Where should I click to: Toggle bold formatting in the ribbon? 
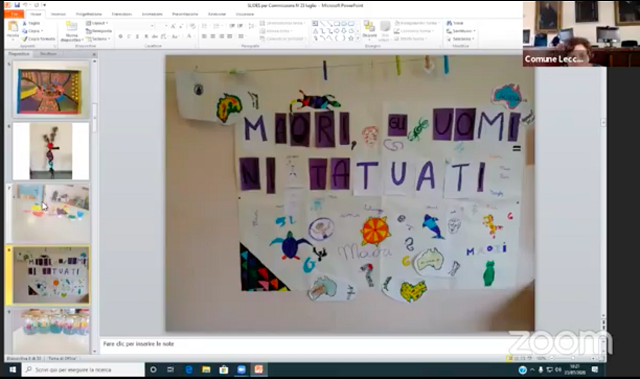coord(120,36)
